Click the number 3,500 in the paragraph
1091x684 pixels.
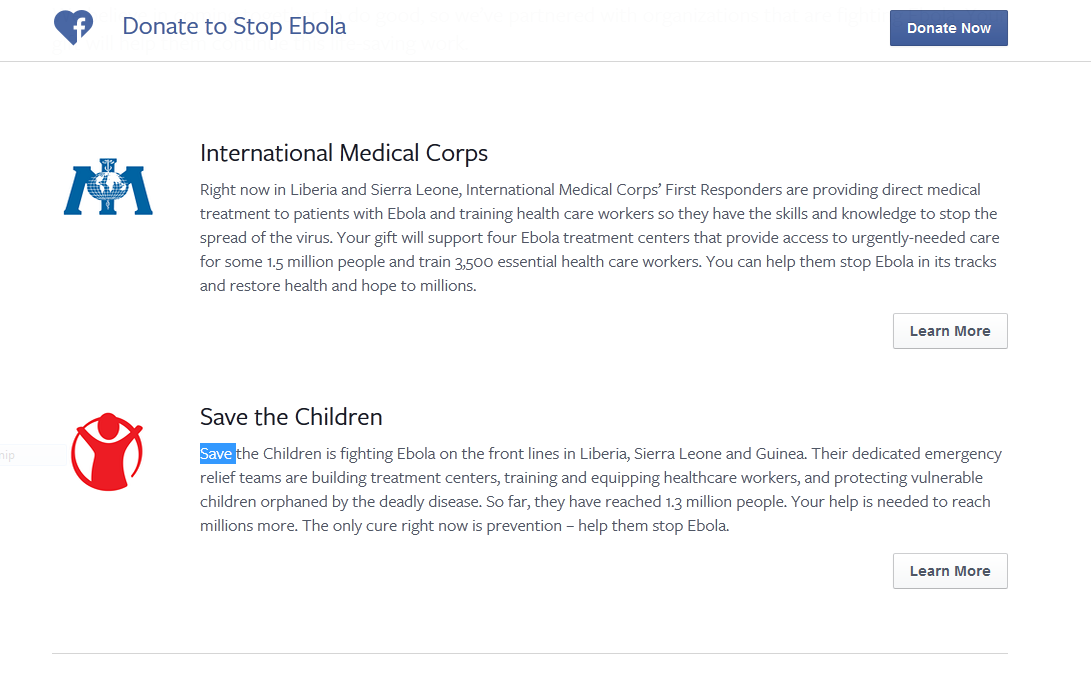coord(474,262)
